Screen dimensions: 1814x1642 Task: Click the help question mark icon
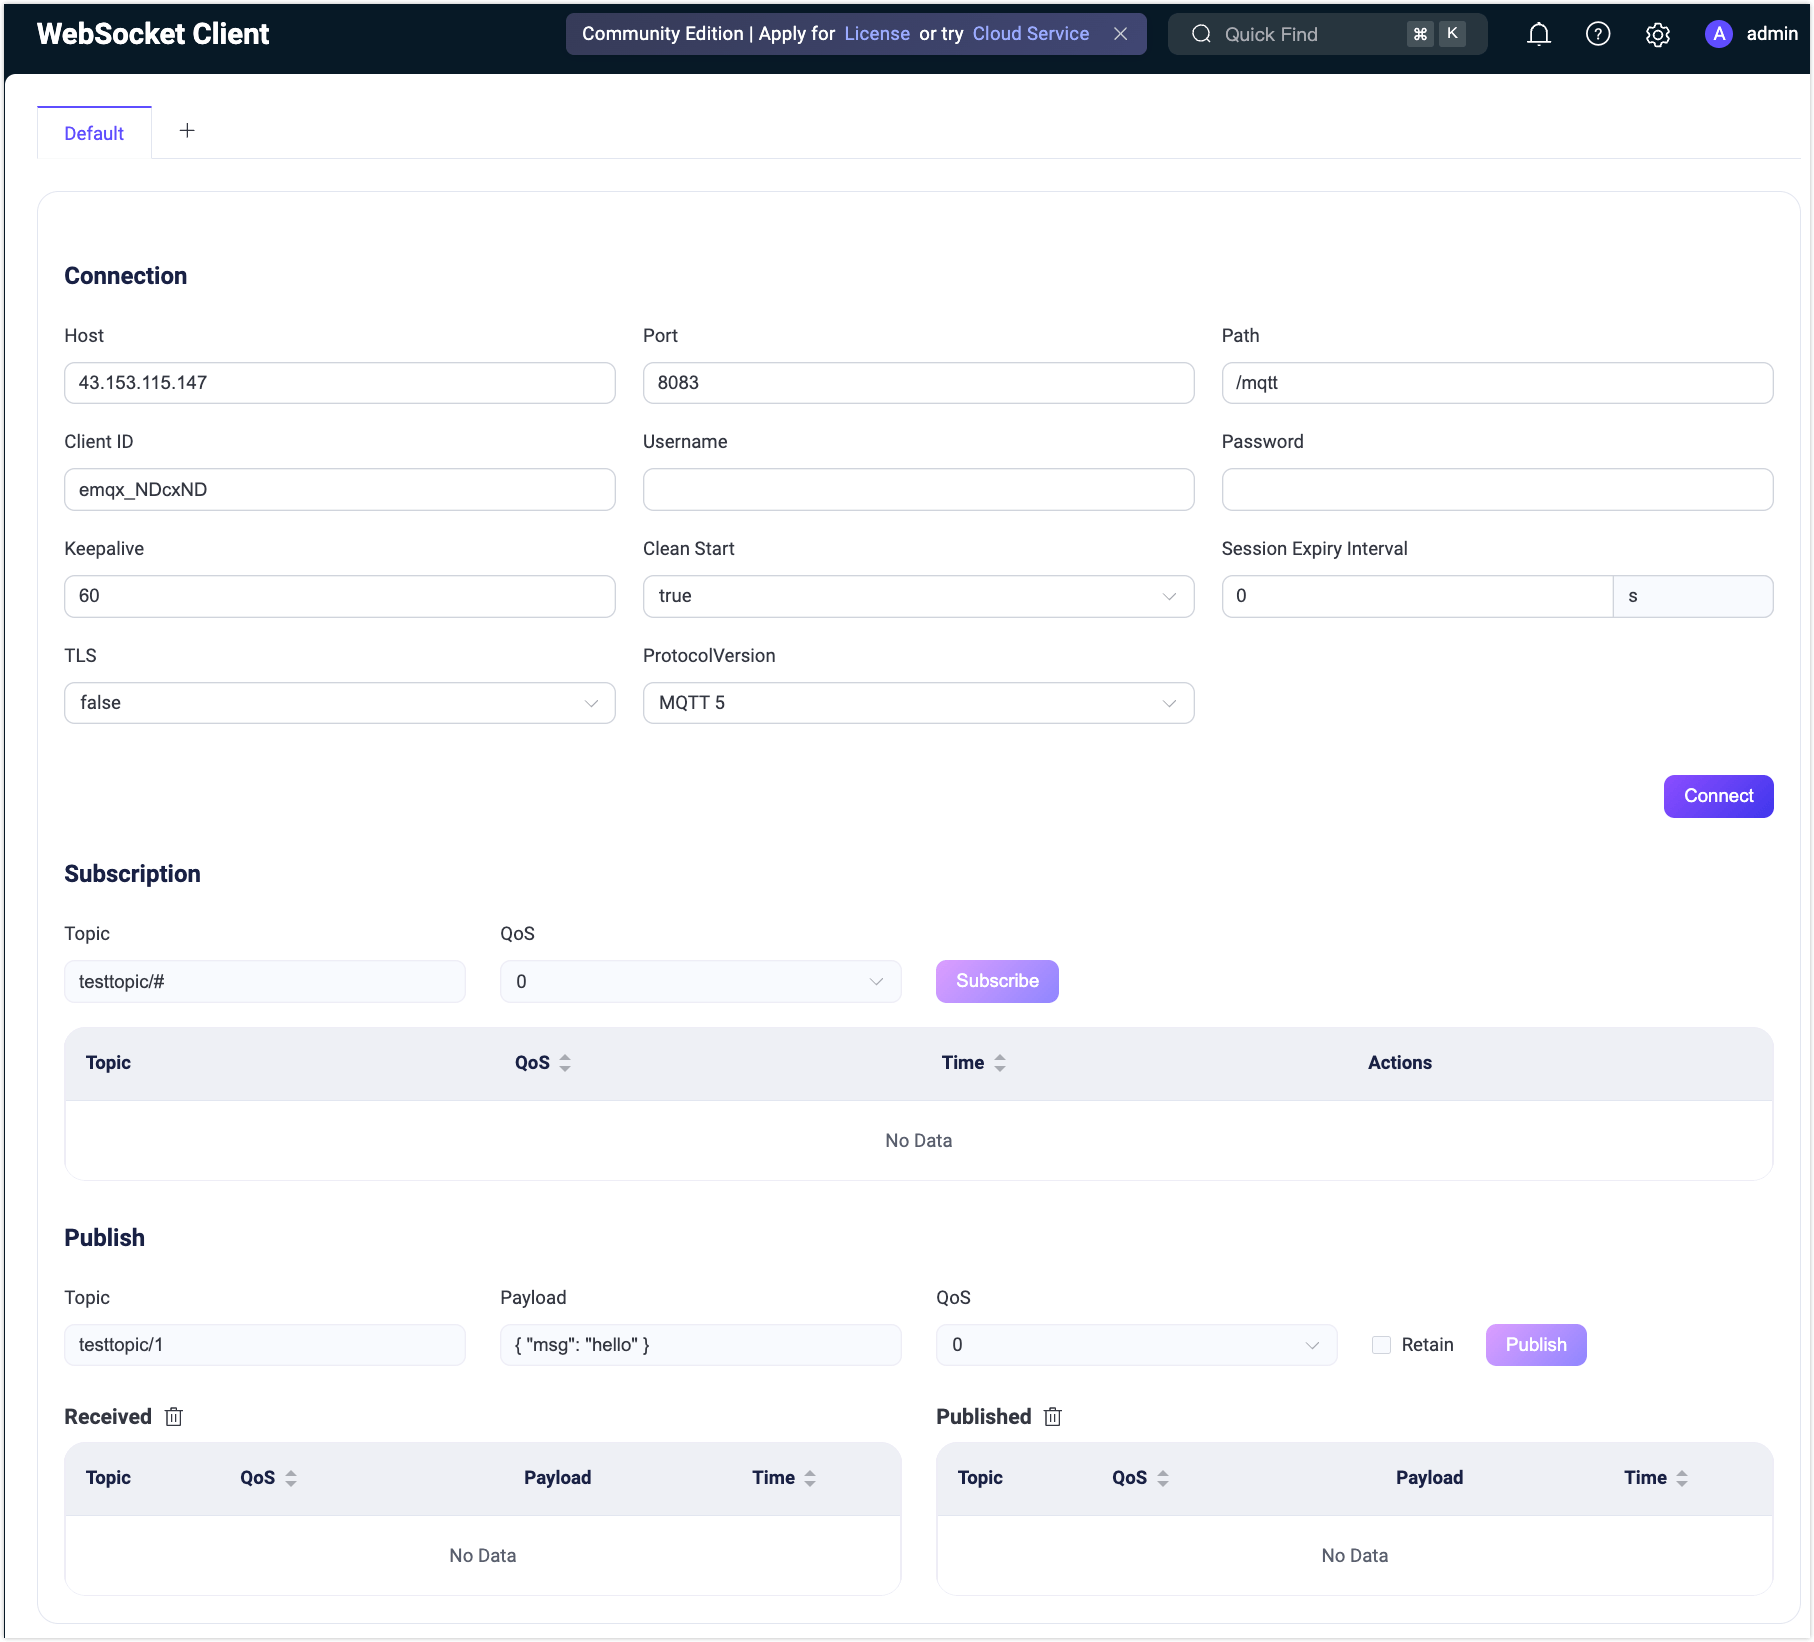[x=1598, y=35]
